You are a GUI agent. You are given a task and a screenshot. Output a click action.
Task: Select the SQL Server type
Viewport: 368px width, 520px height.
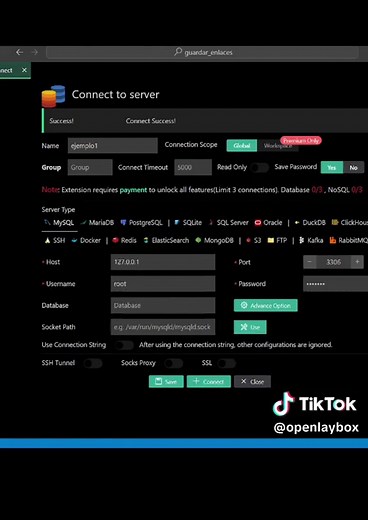tap(229, 223)
